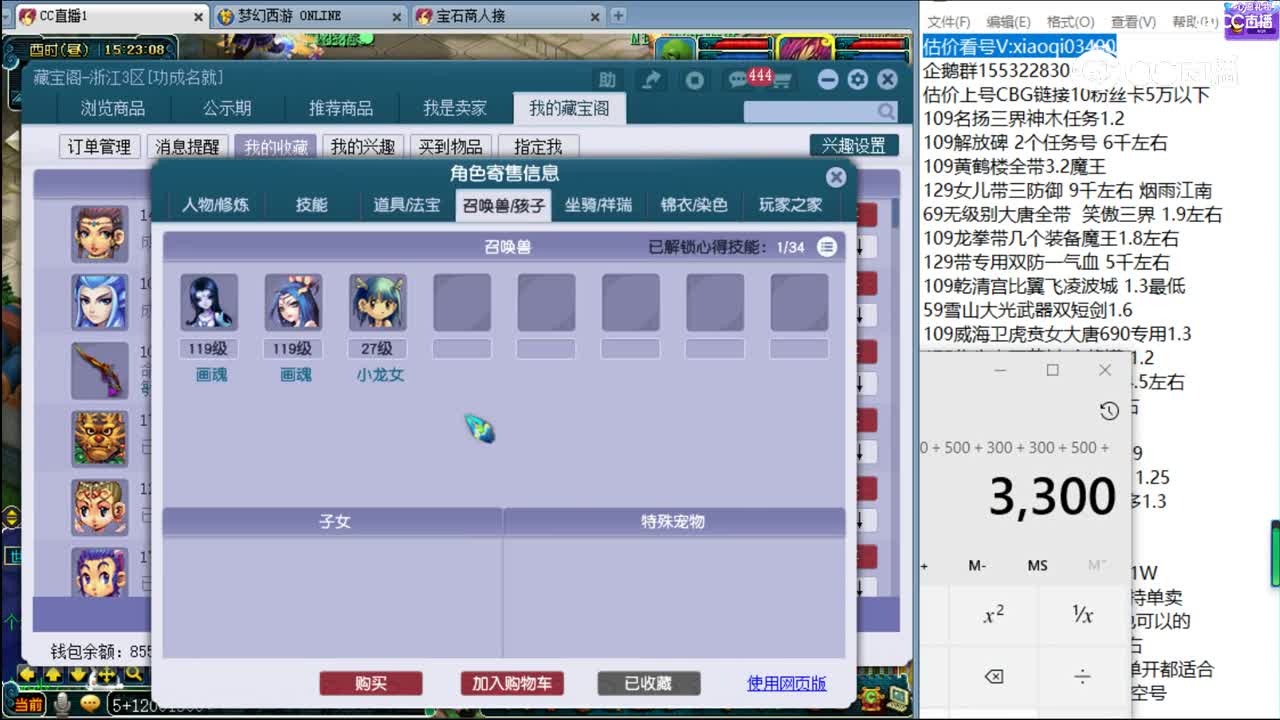Image resolution: width=1280 pixels, height=720 pixels.
Task: Select the 小龙女 pet thumbnail
Action: click(x=376, y=302)
